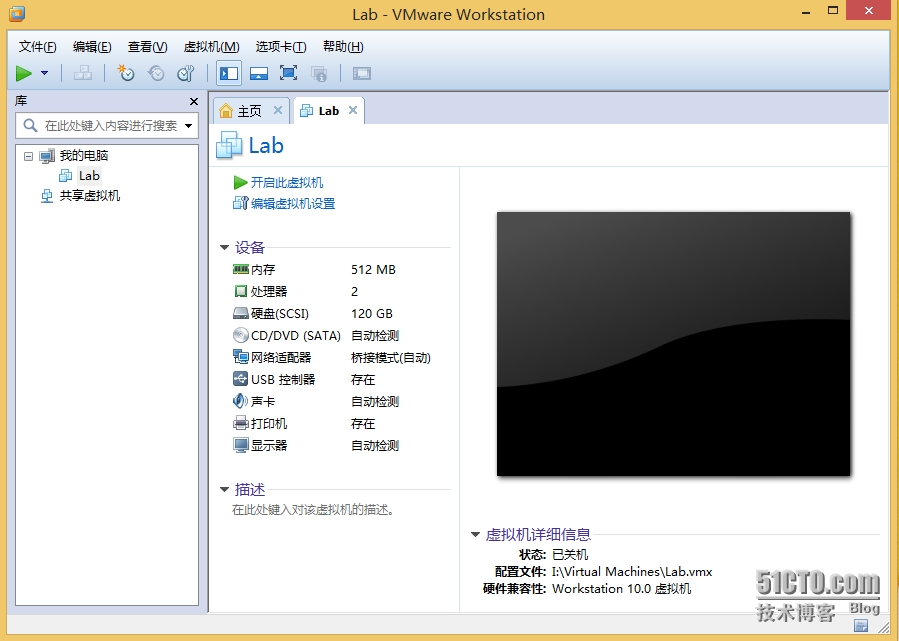Select 我的电脑 in the library tree

84,155
